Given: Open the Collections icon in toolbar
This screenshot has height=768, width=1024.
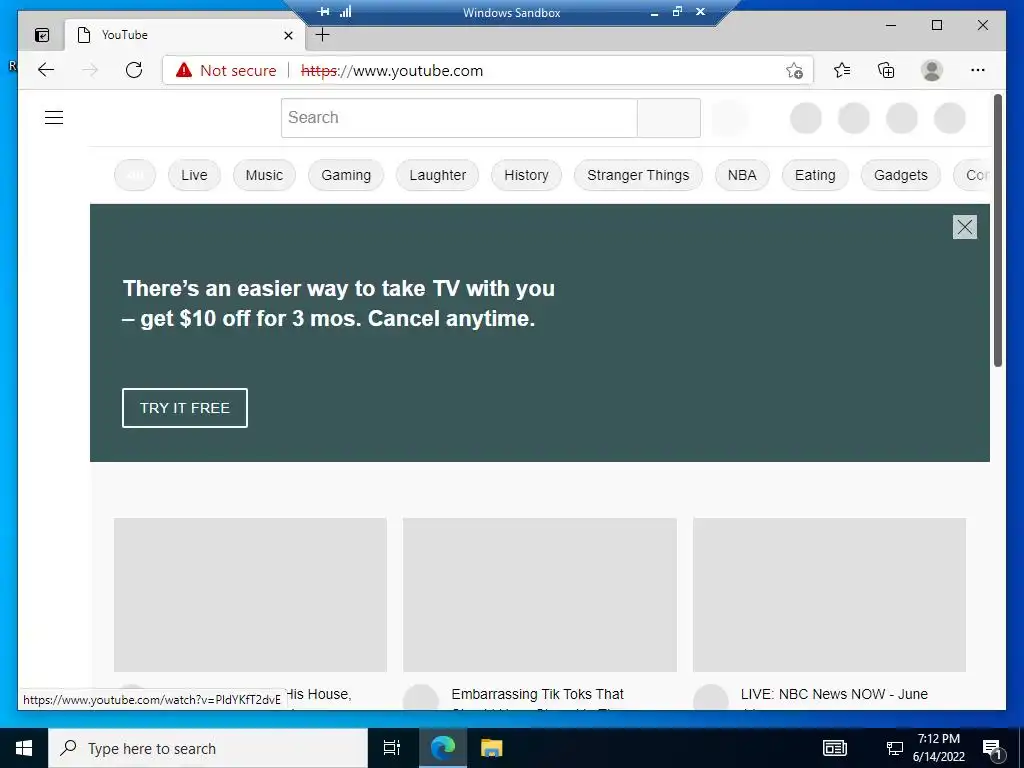Looking at the screenshot, I should (x=886, y=70).
